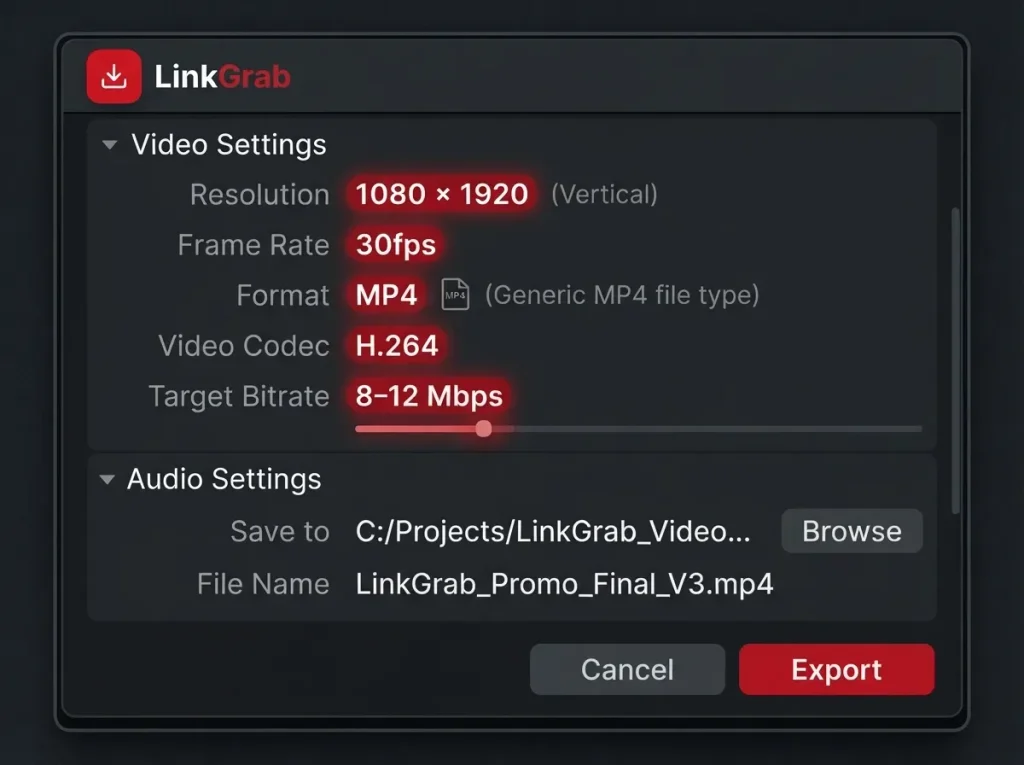Viewport: 1024px width, 765px height.
Task: Click the LinkGrab title text
Action: tap(222, 76)
